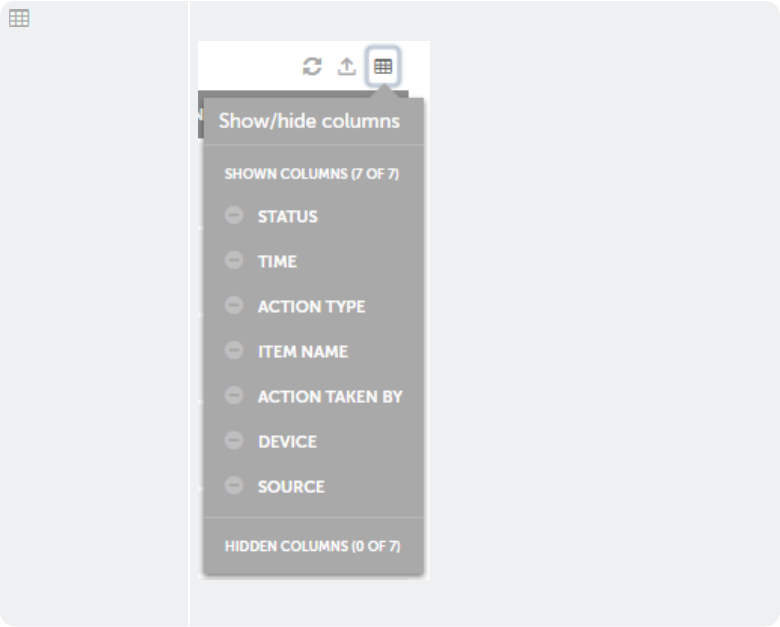This screenshot has width=780, height=627.
Task: Click the refresh icon in the toolbar
Action: 312,67
